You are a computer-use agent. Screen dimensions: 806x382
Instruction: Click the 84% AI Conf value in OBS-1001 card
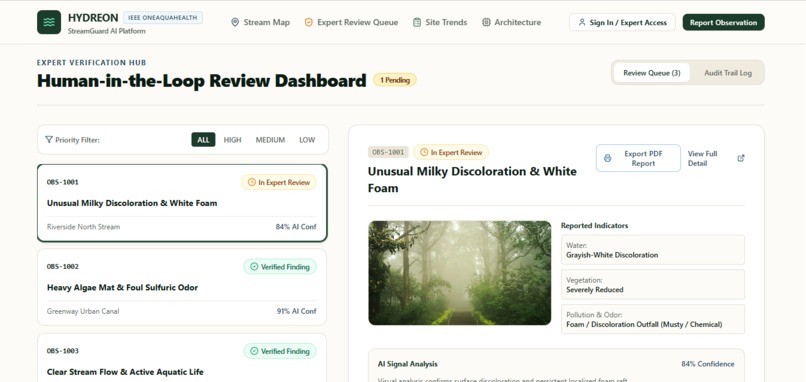296,227
